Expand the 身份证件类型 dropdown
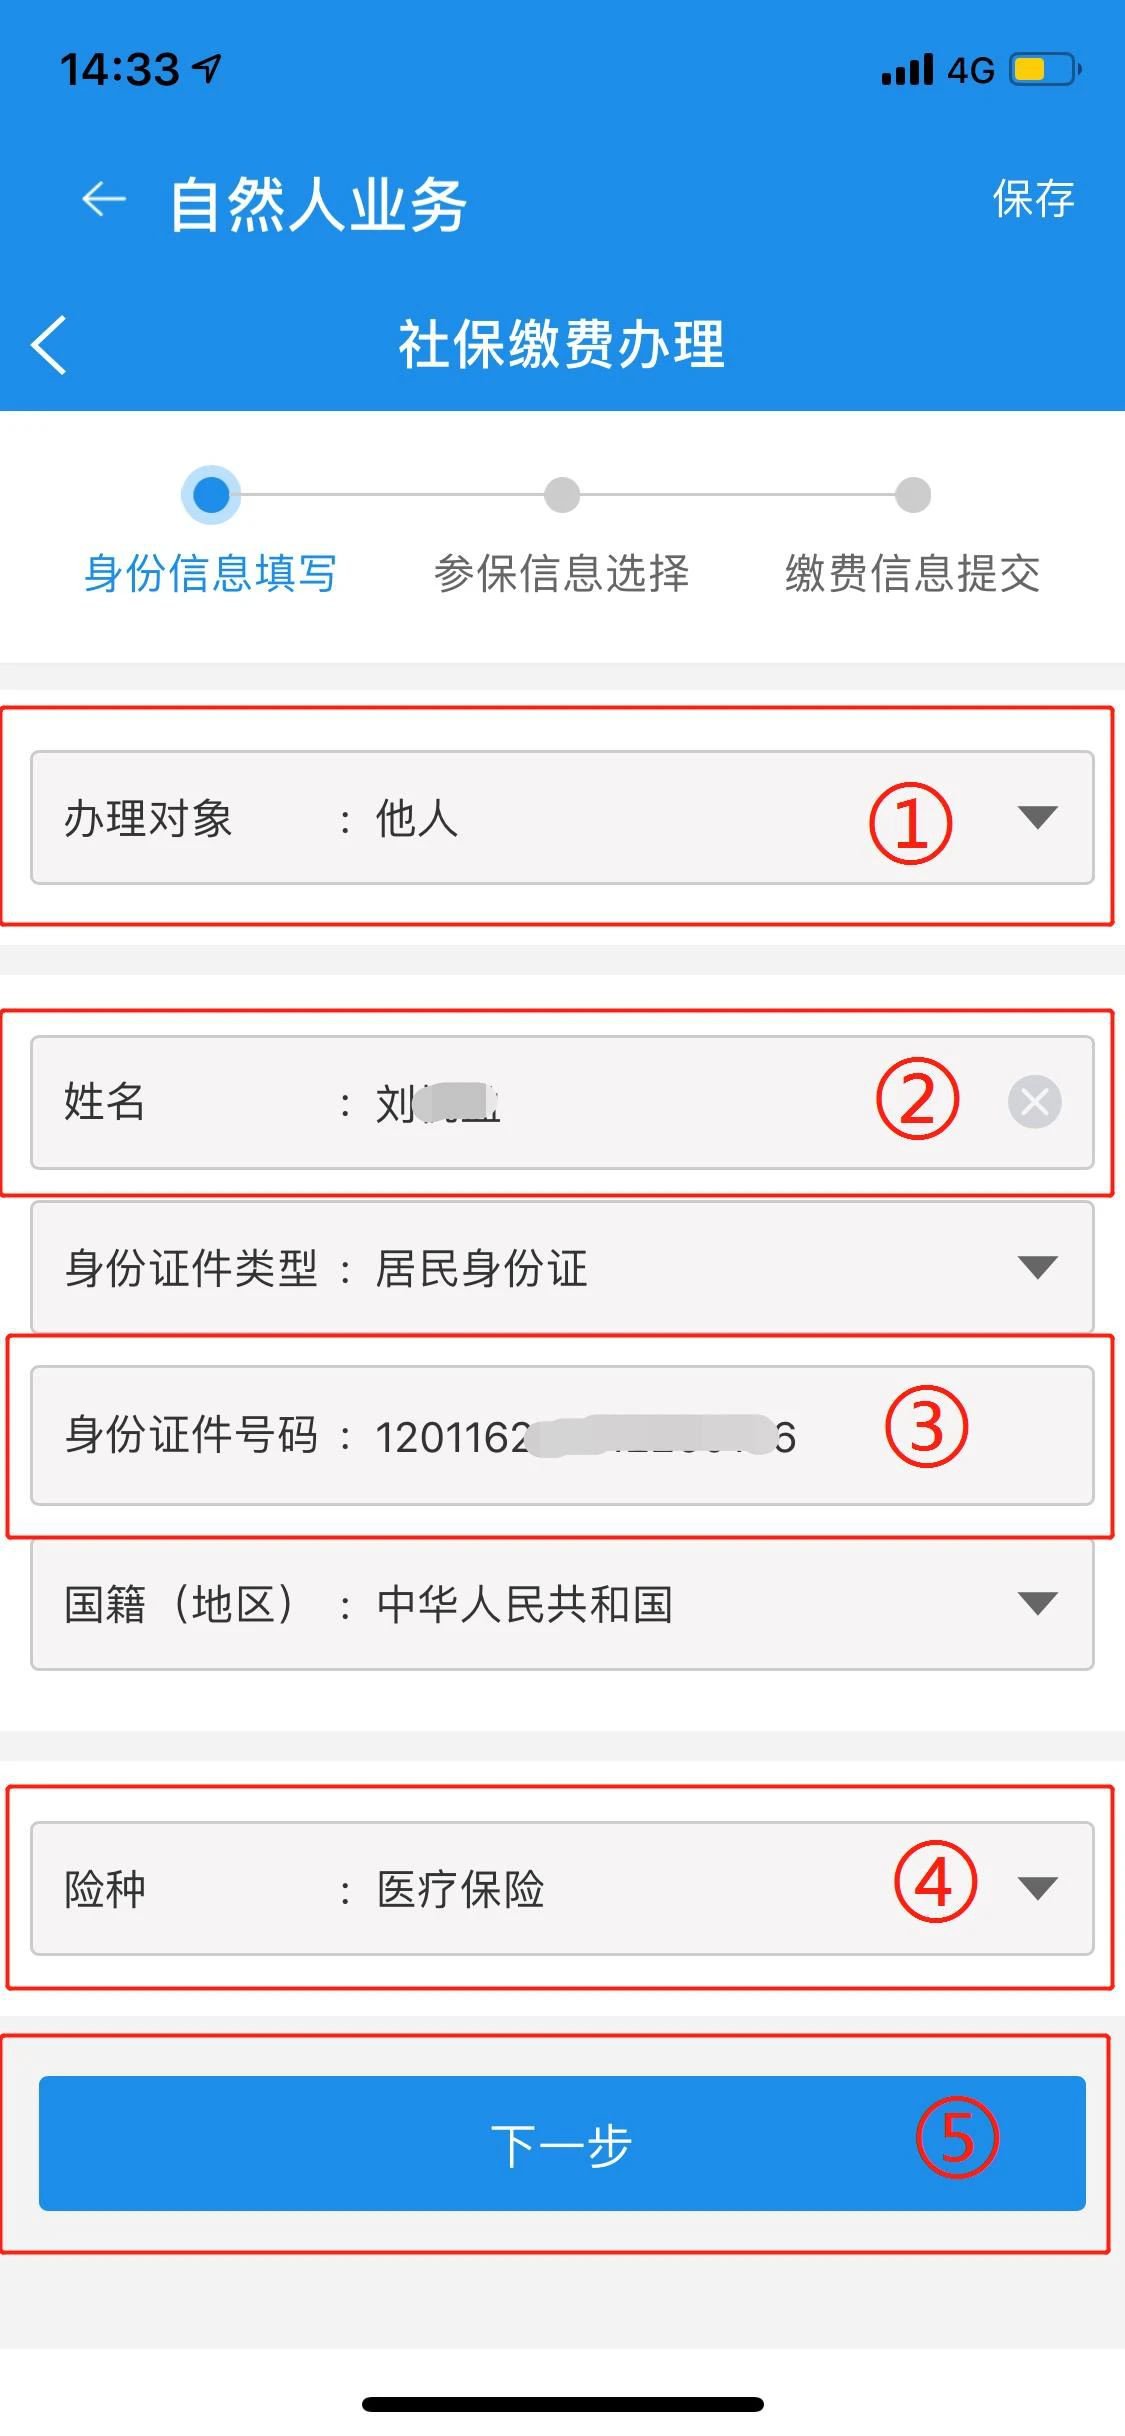Screen dimensions: 1125x2436 1037,1267
